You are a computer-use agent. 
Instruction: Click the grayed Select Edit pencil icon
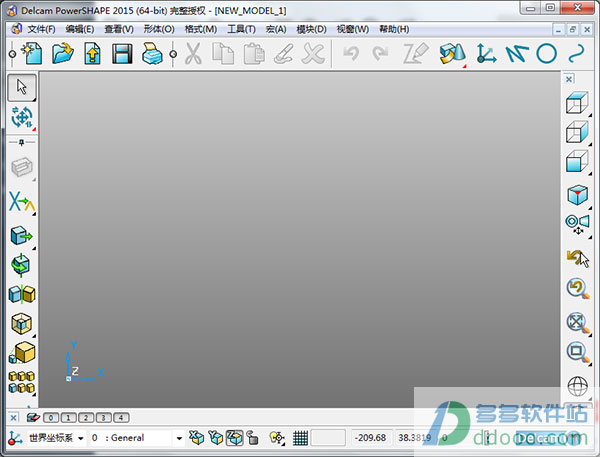416,54
